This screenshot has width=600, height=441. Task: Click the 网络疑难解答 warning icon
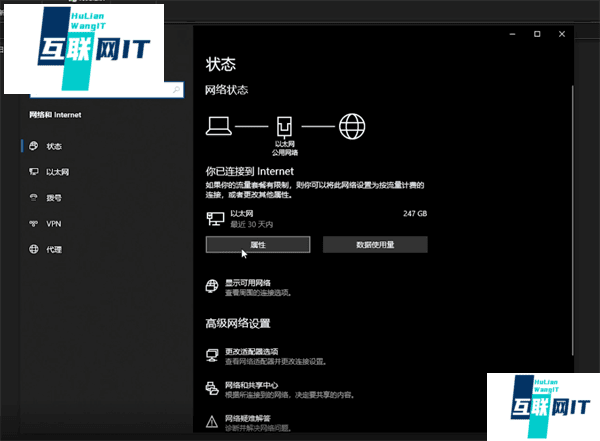click(211, 421)
